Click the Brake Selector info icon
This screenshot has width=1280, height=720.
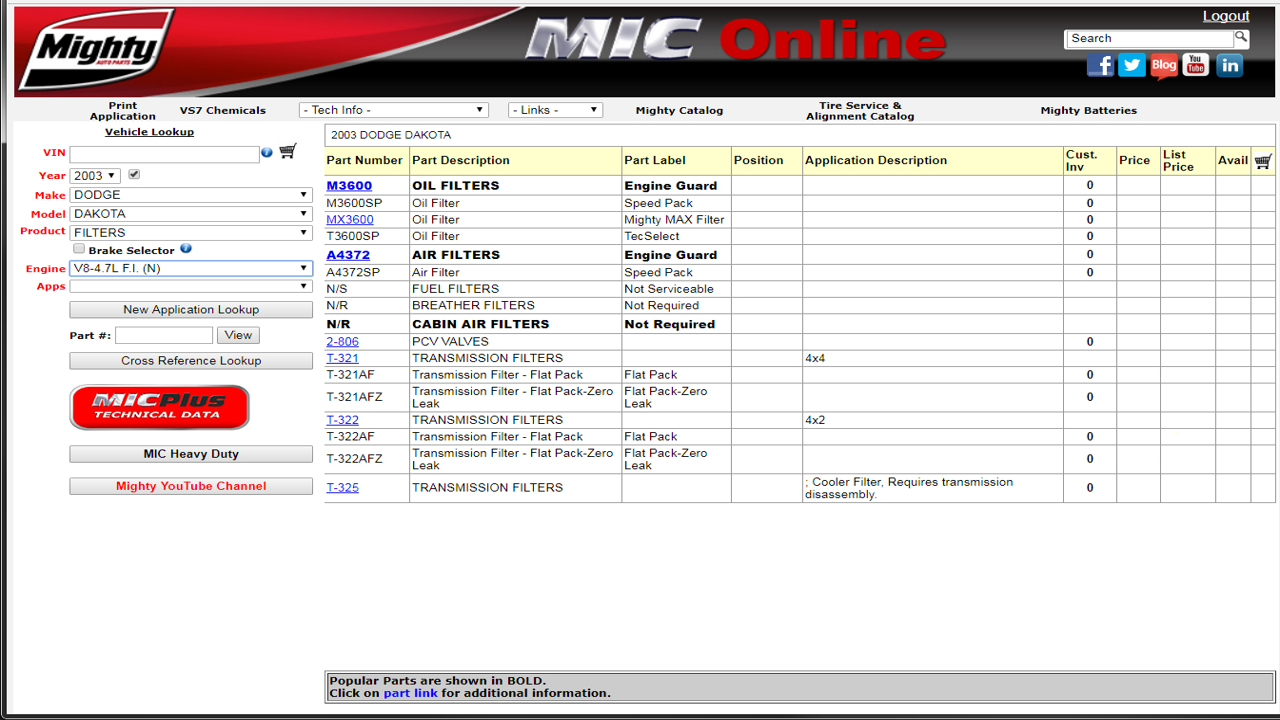coord(186,248)
